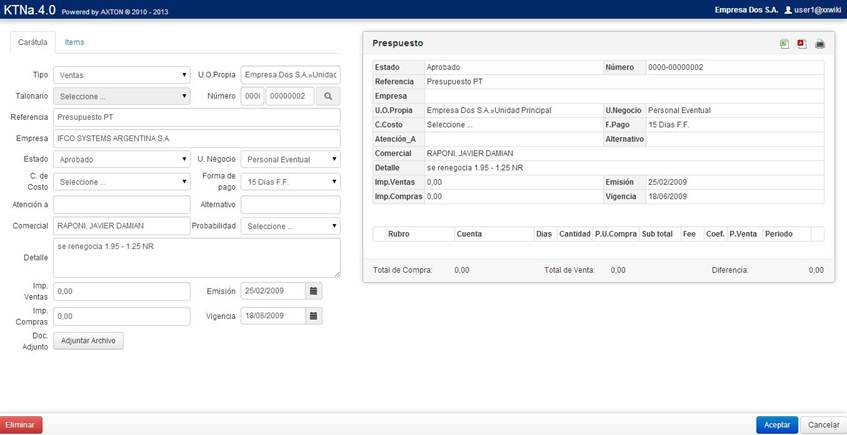Click the search icon next to Número
Screen dimensions: 847x435
(x=327, y=96)
